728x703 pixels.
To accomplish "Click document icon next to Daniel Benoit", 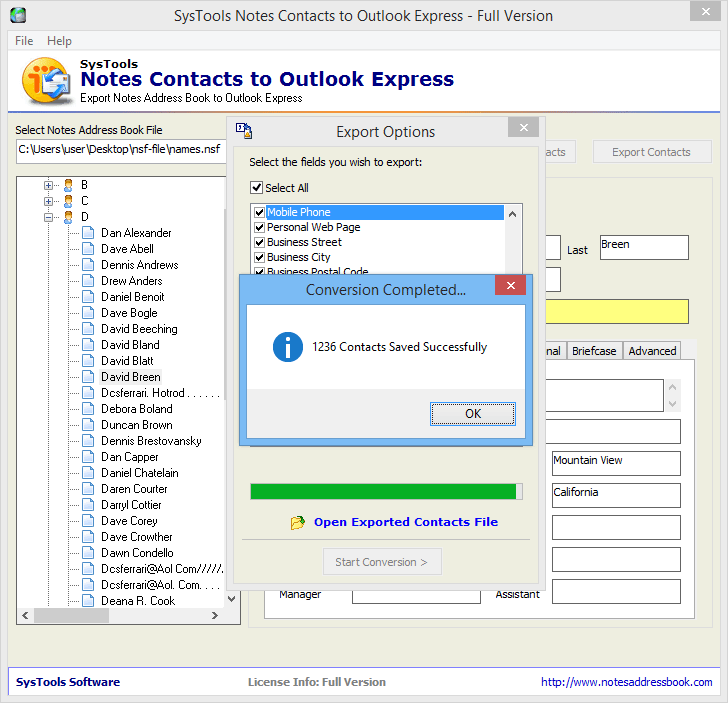I will point(88,297).
